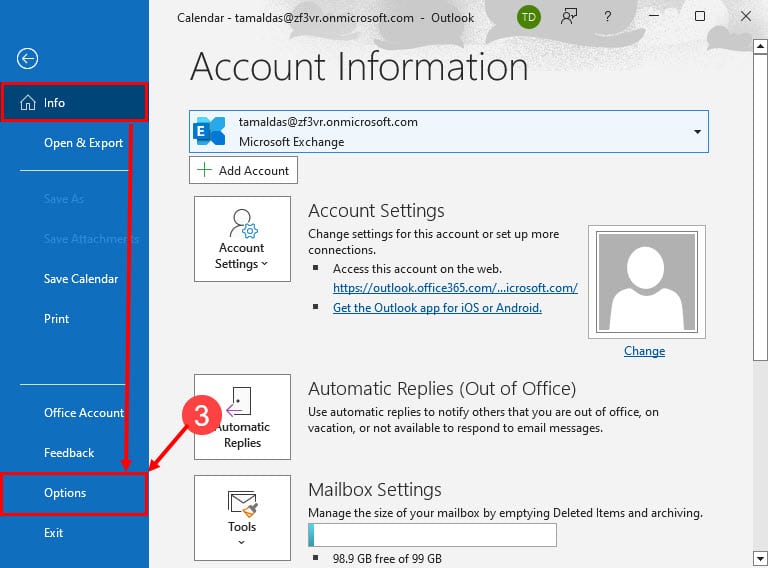The image size is (768, 568).
Task: Open Get the Outlook app for iOS or Android link
Action: (437, 308)
